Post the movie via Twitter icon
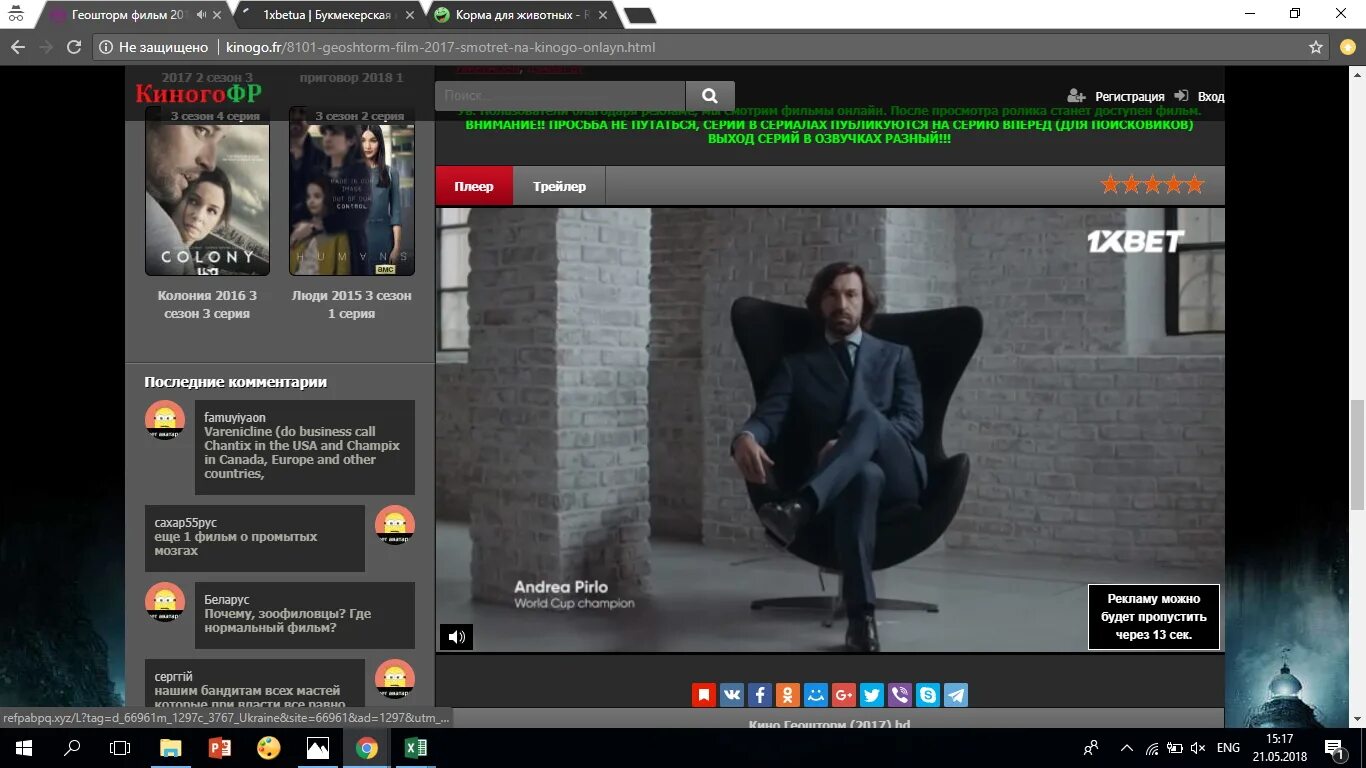The height and width of the screenshot is (768, 1366). click(x=871, y=694)
